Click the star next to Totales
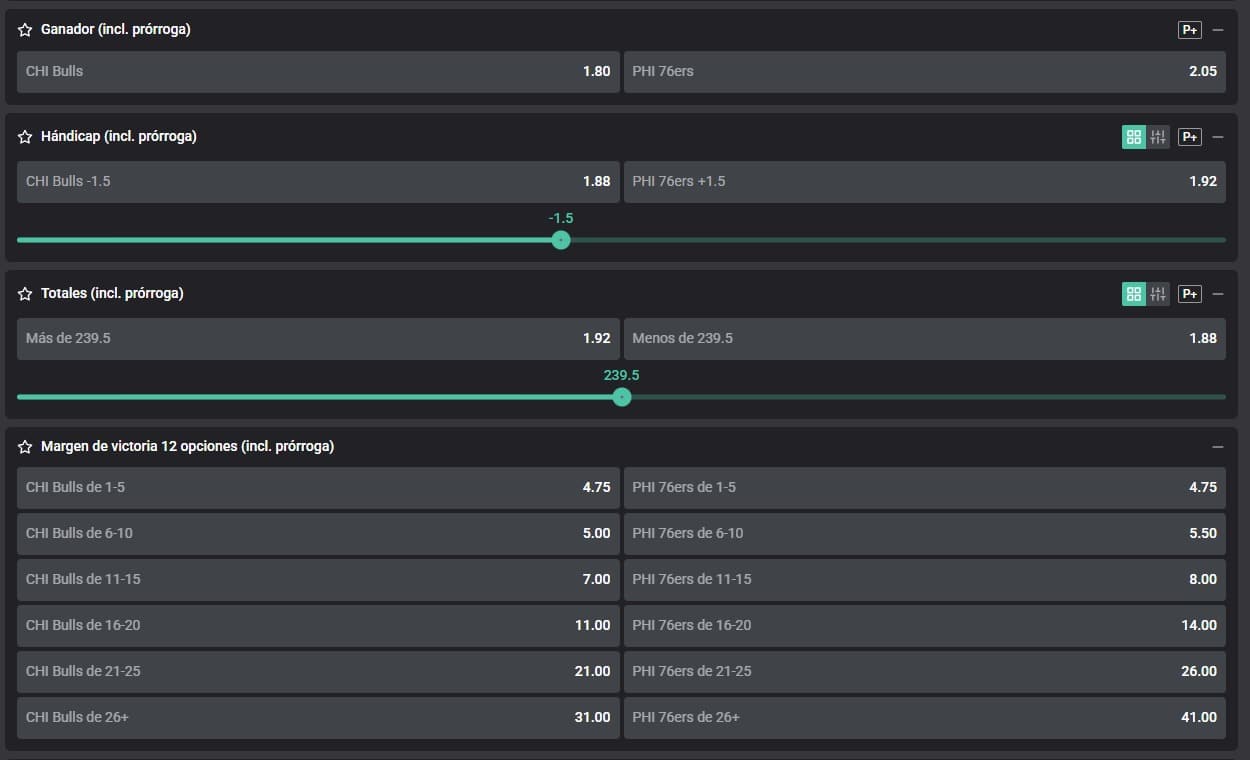 point(25,294)
